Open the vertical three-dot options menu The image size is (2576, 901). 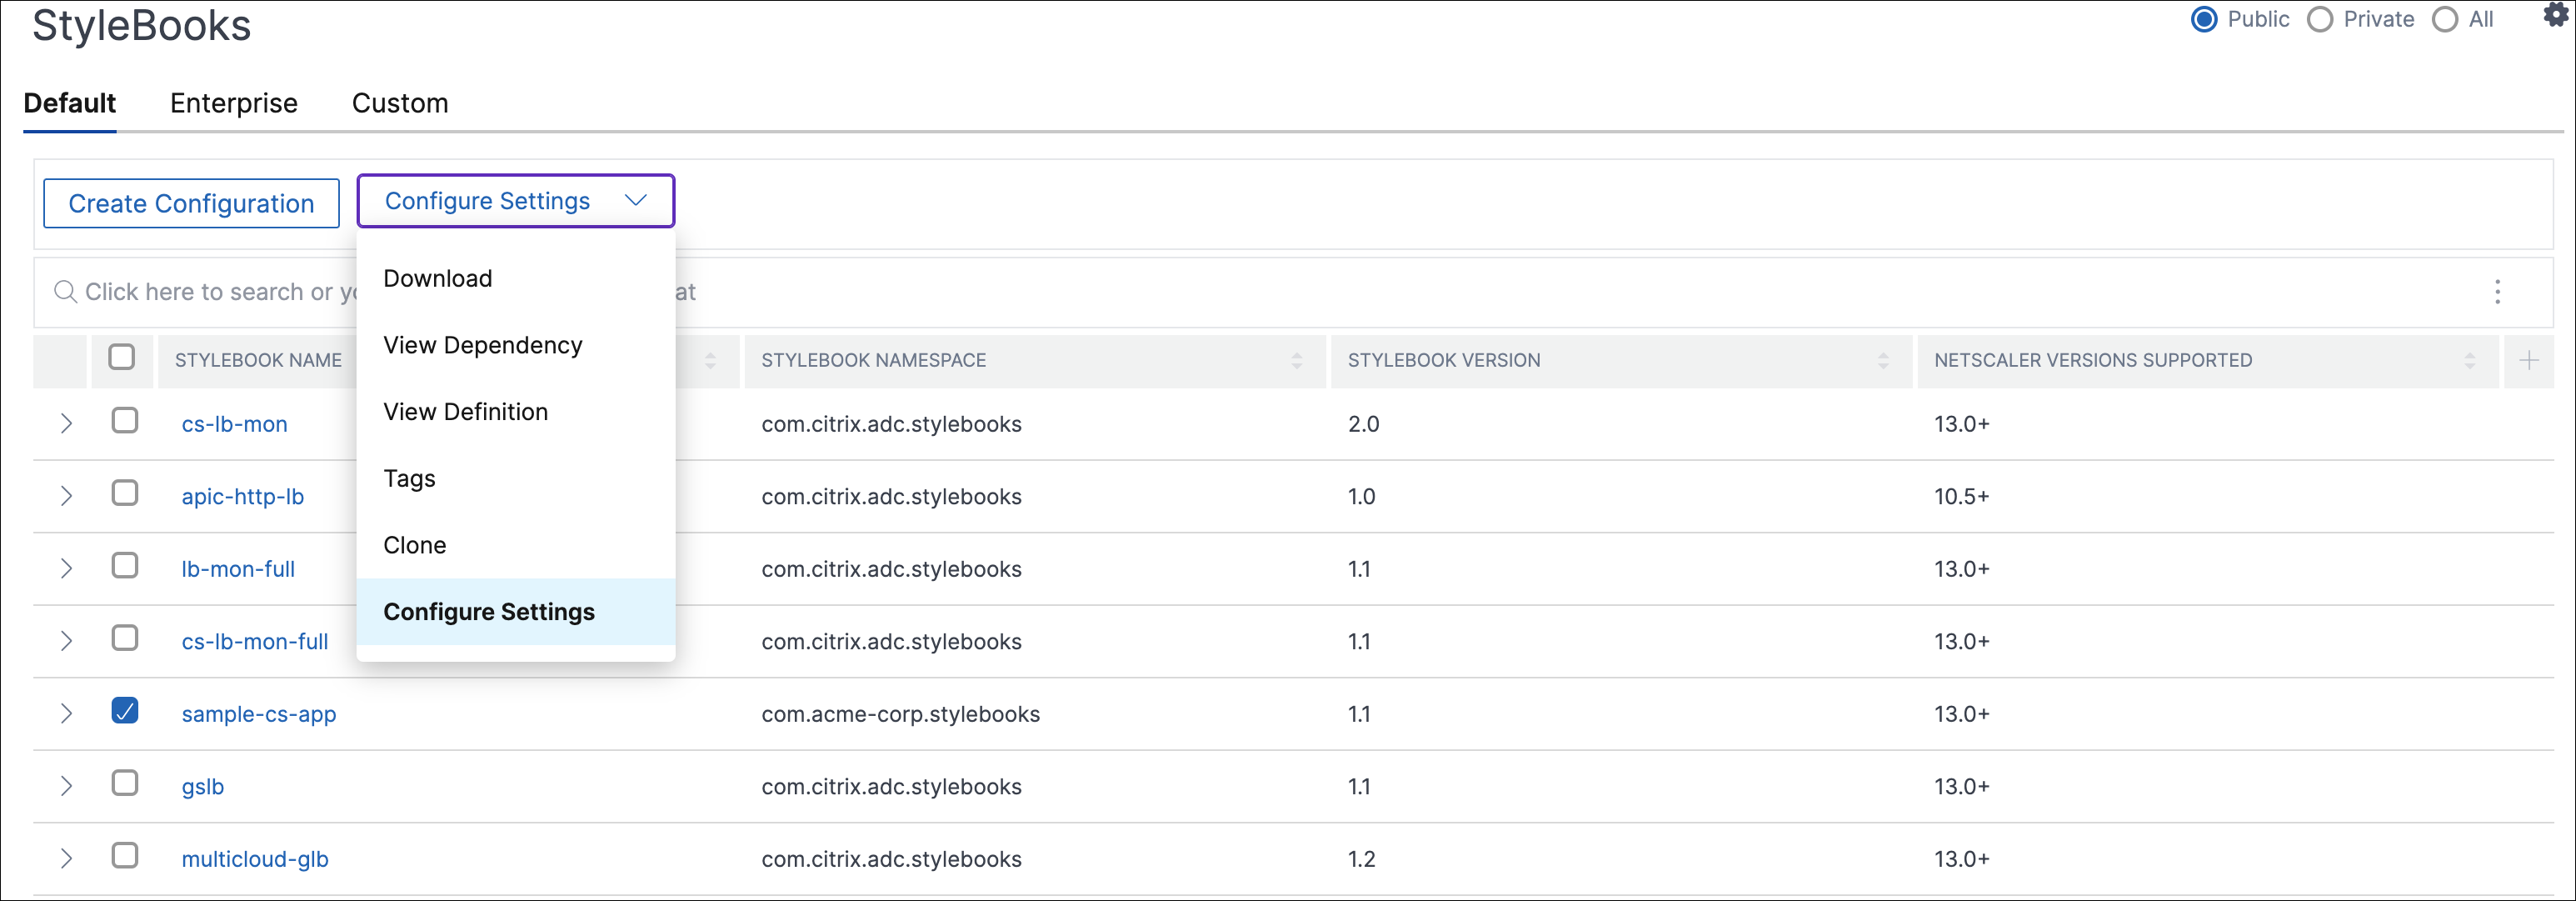click(2497, 292)
